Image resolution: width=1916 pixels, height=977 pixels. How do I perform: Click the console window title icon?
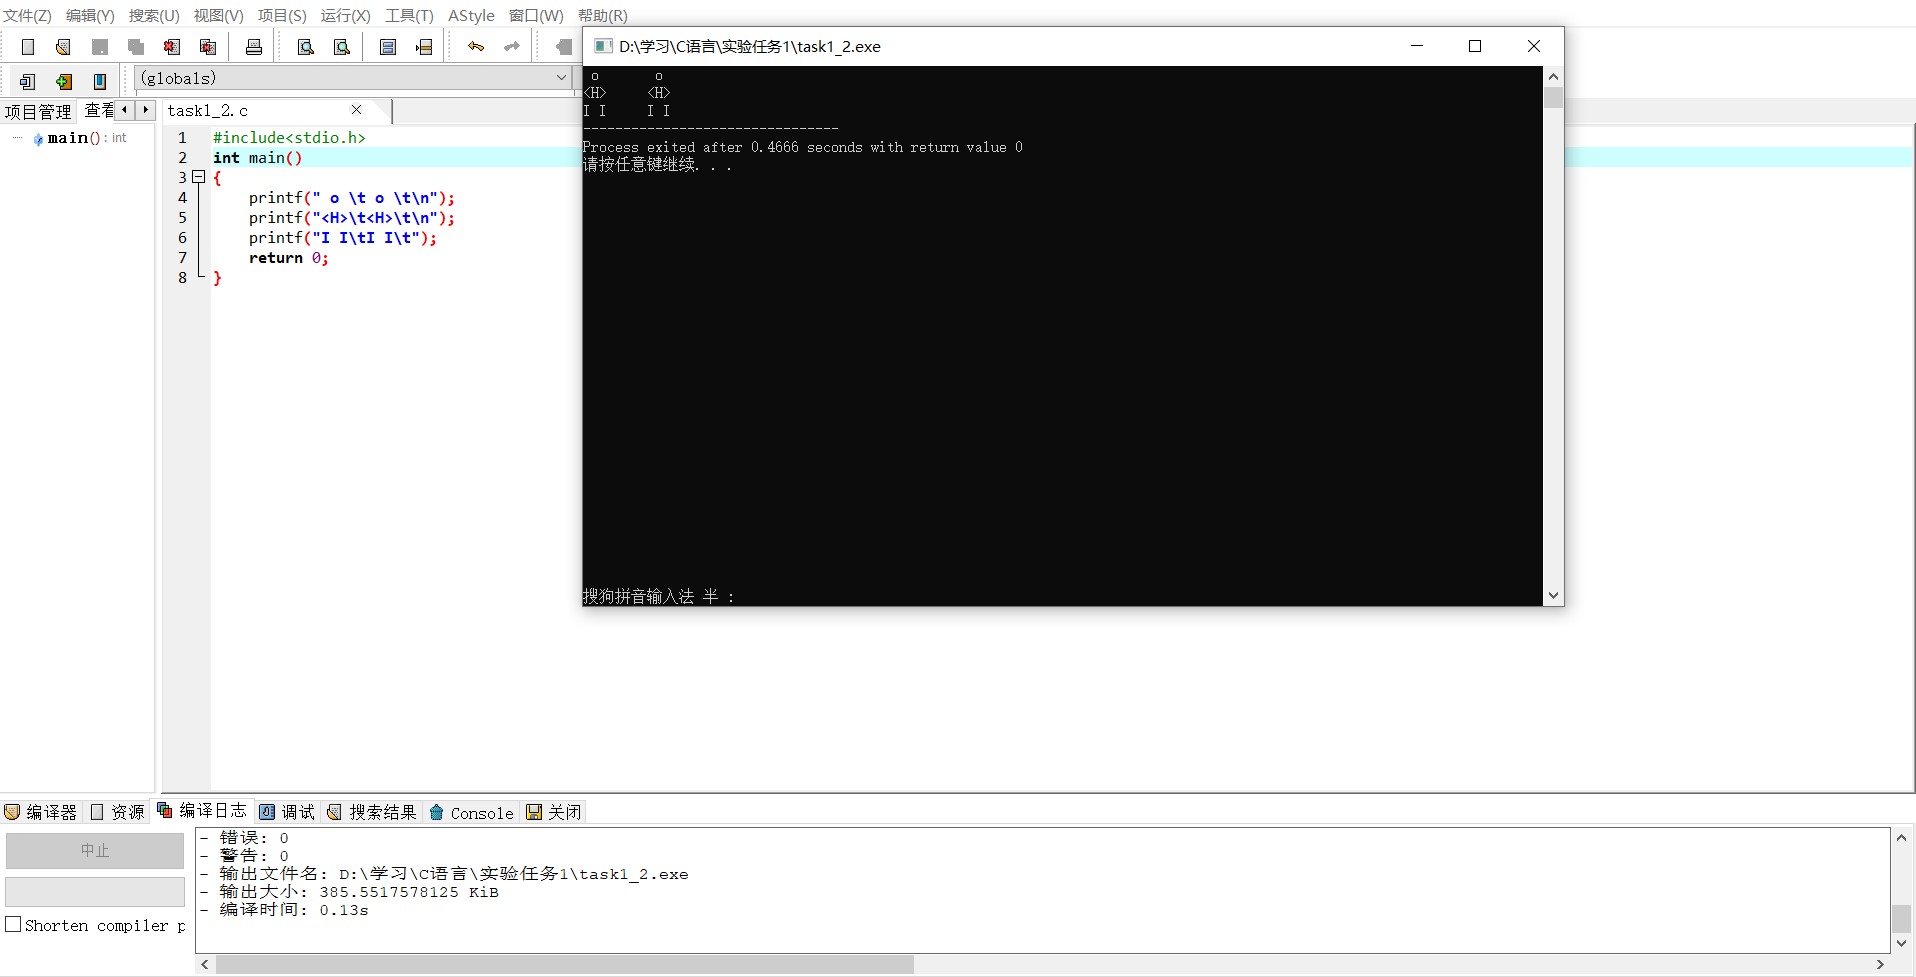(x=603, y=46)
